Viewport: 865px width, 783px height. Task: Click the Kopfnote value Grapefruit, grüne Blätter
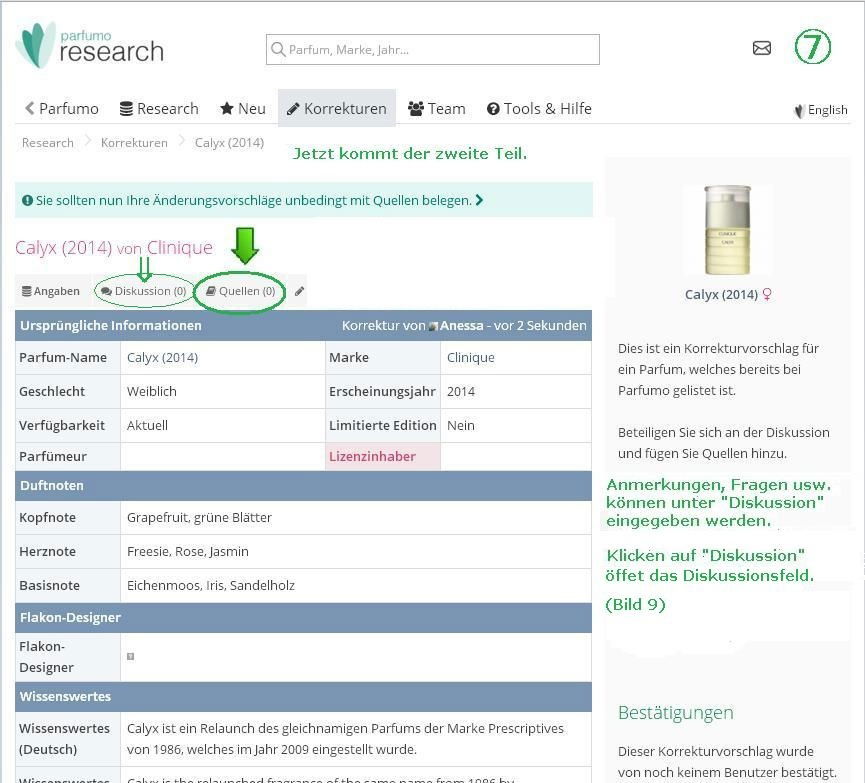click(199, 518)
